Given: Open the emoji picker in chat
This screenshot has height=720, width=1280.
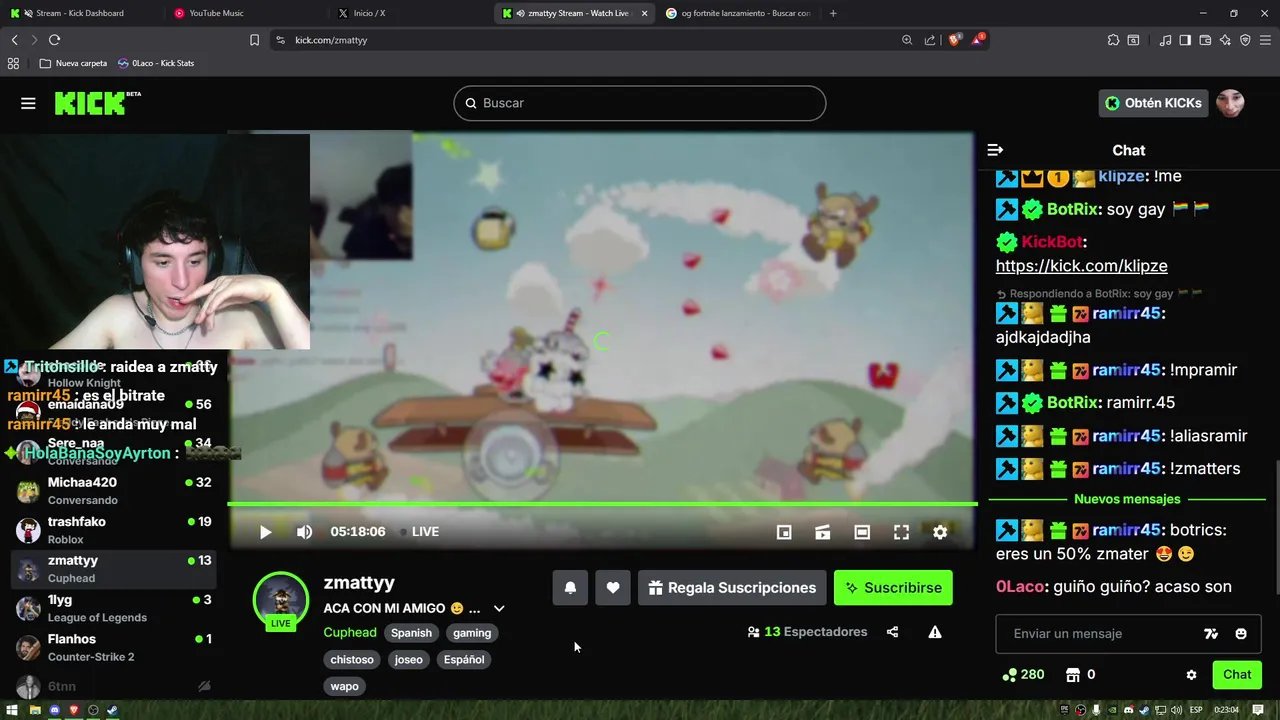Looking at the screenshot, I should 1241,634.
